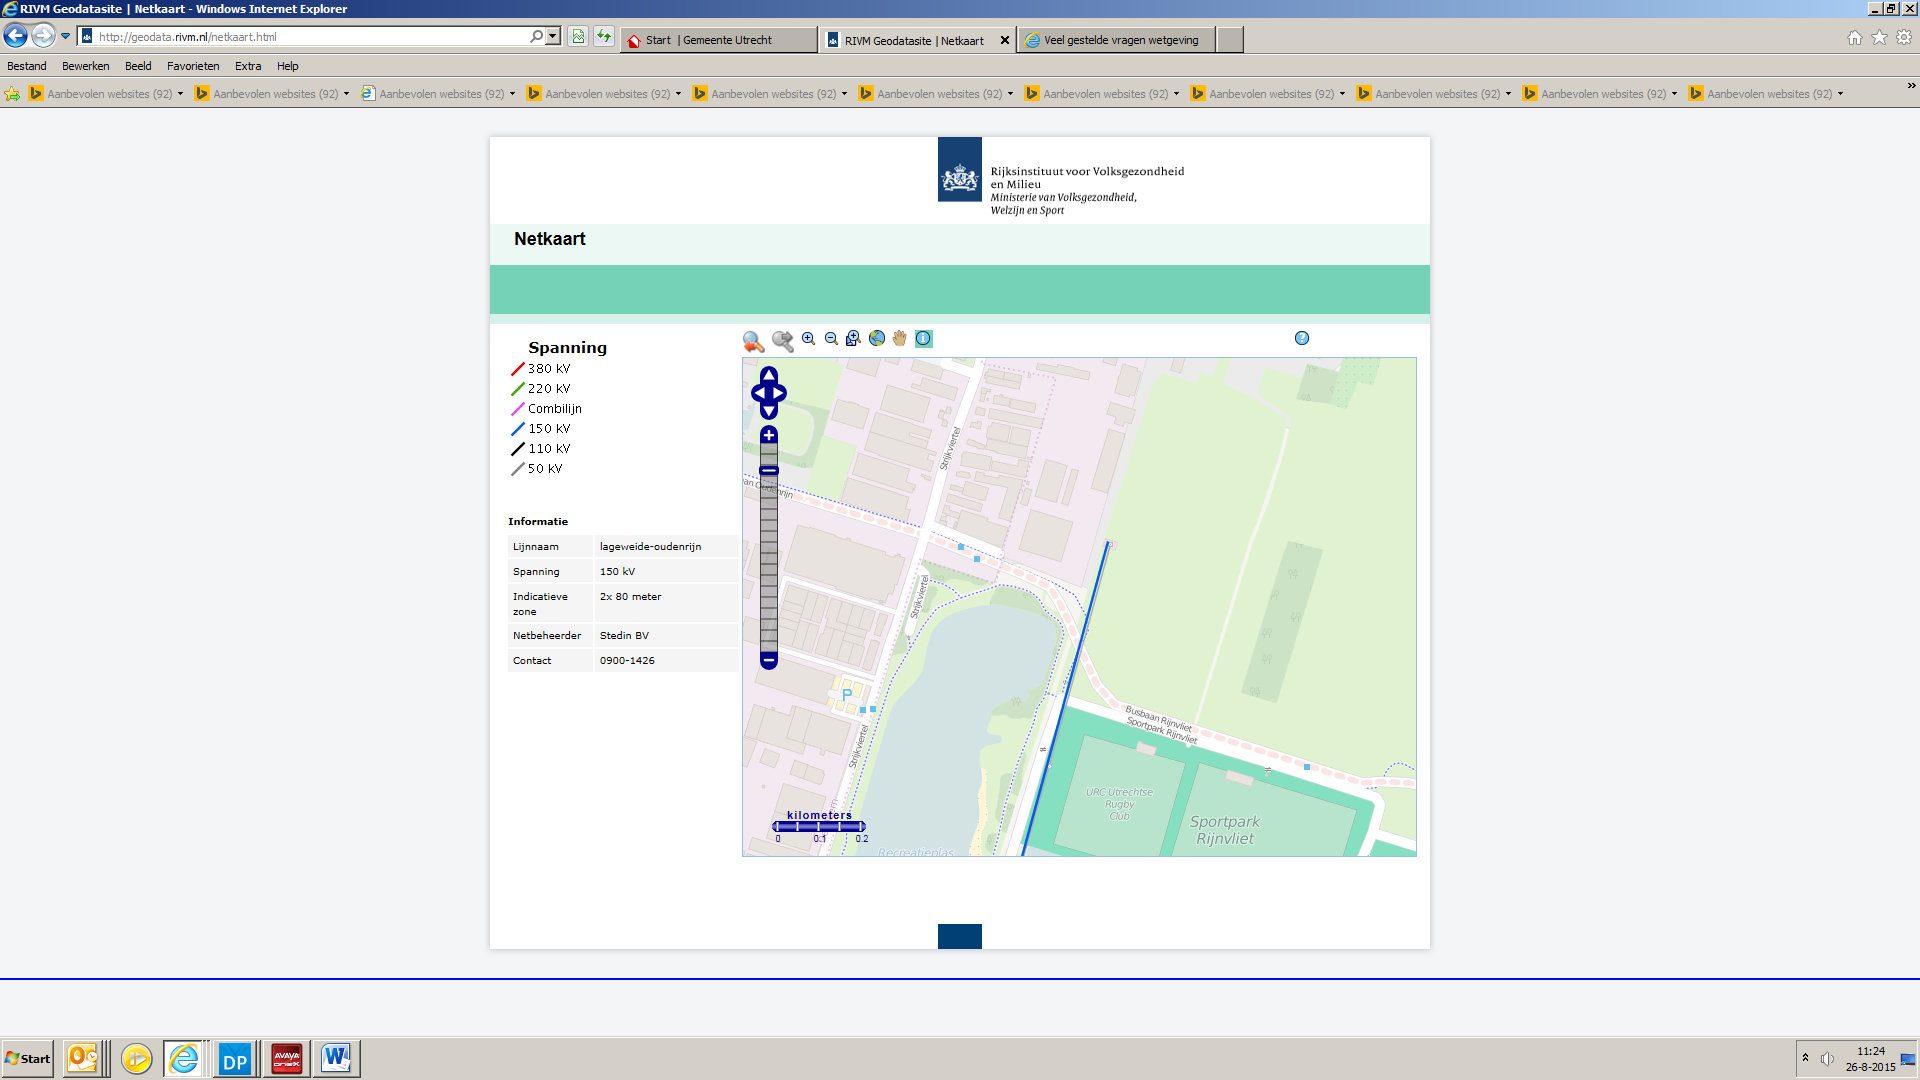
Task: Open recent pages dropdown beside the forward button
Action: pyautogui.click(x=64, y=36)
